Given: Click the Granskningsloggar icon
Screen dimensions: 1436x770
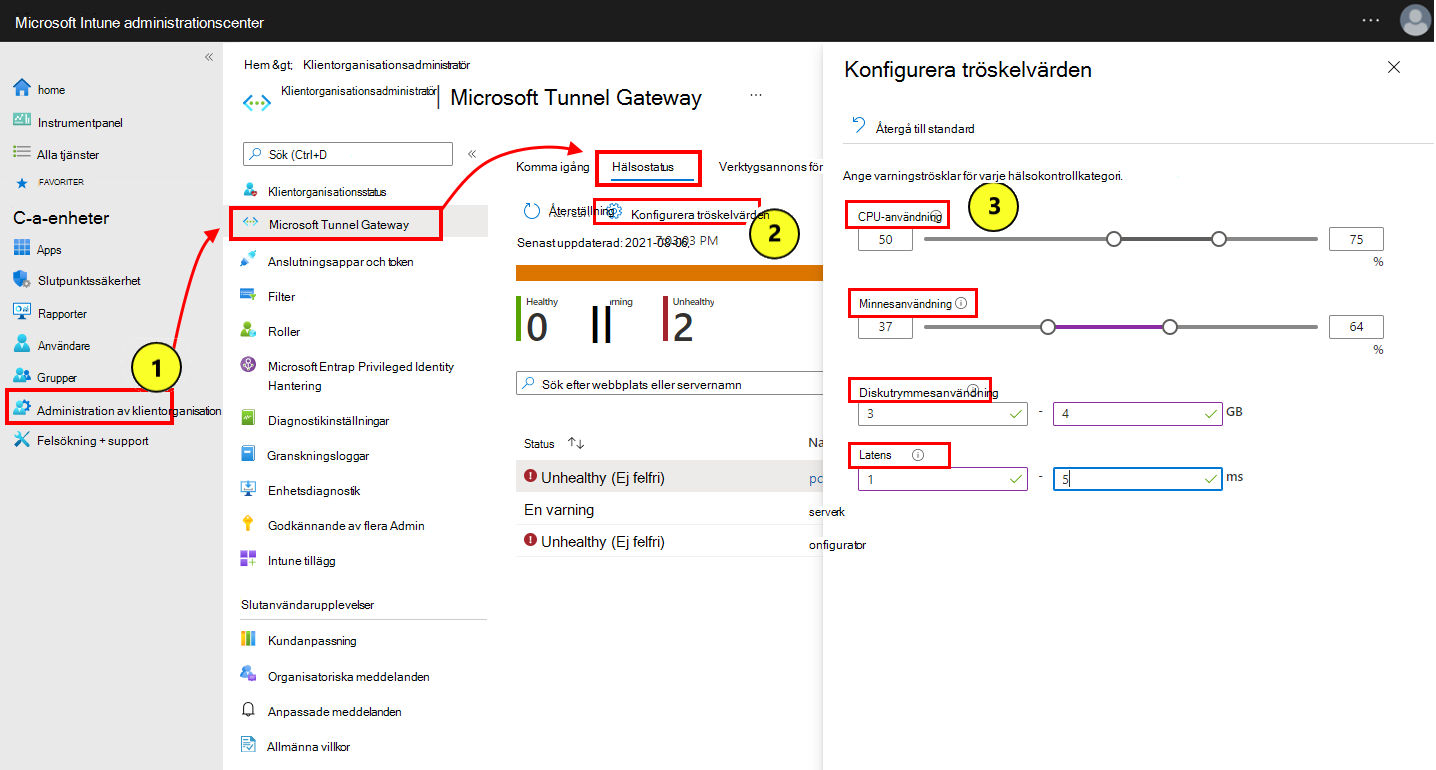Looking at the screenshot, I should (249, 454).
